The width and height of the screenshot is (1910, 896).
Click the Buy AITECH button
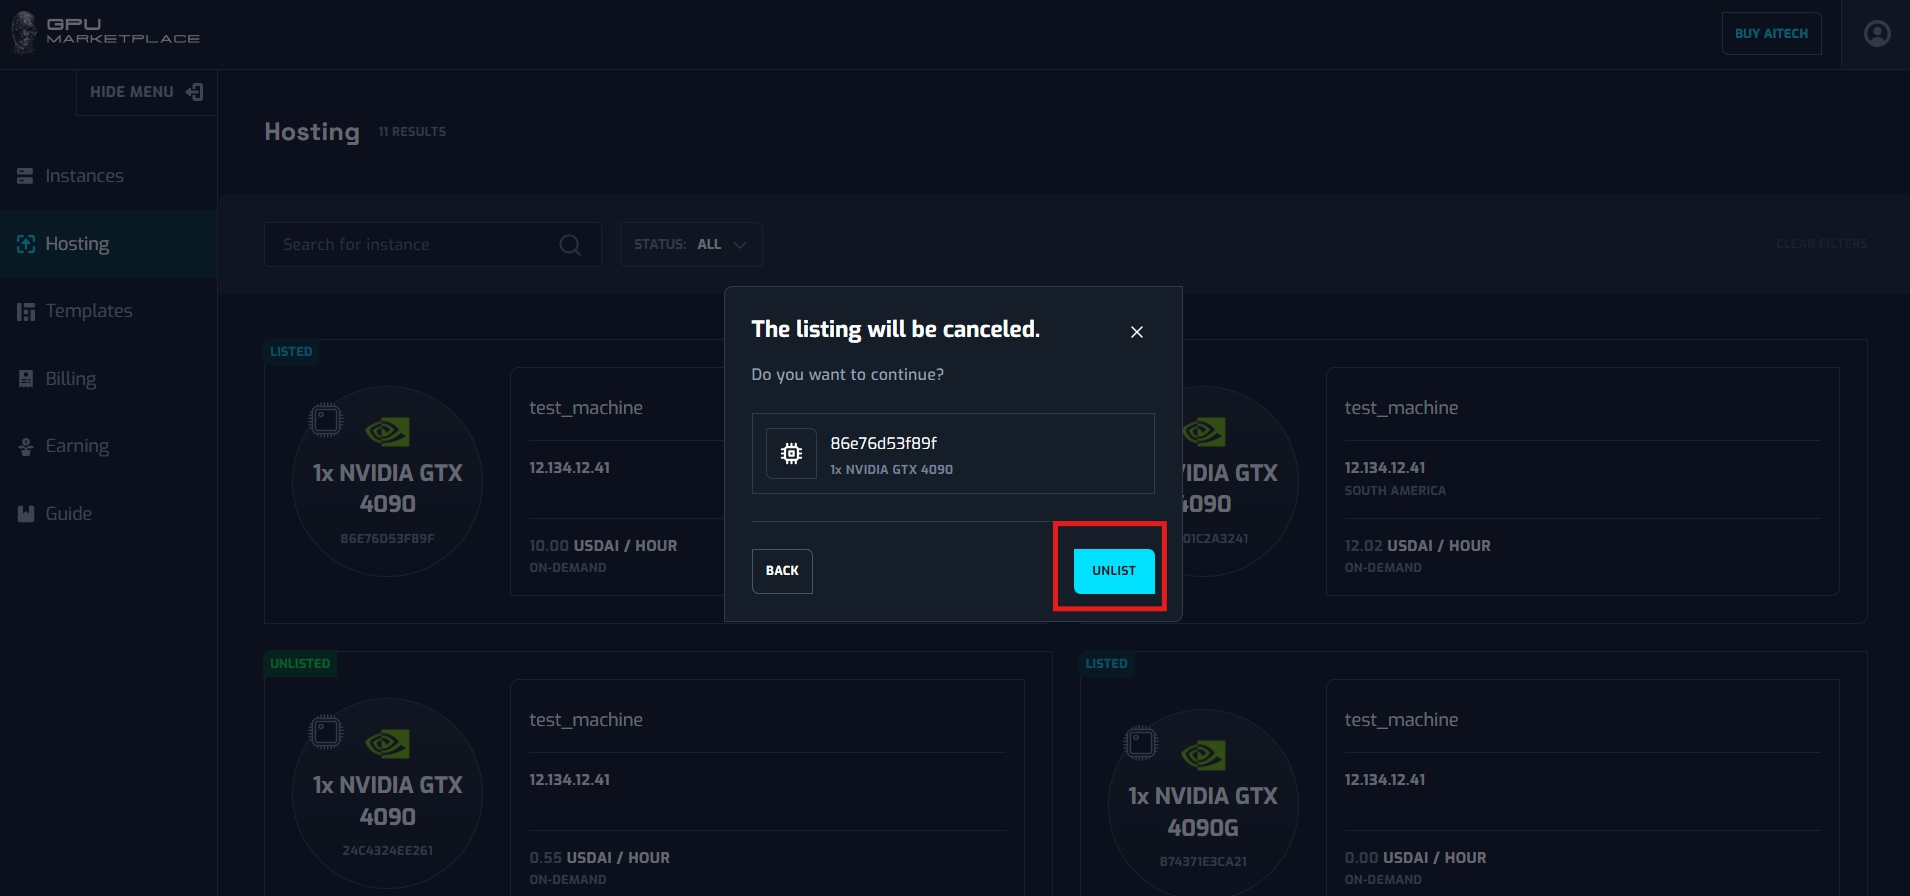[1771, 34]
